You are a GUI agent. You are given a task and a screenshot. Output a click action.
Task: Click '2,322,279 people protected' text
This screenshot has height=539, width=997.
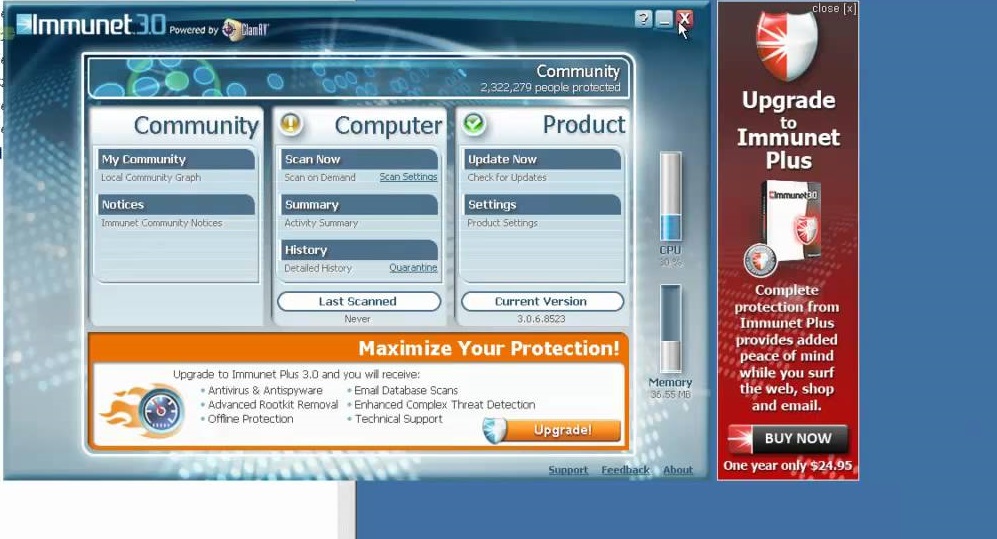click(x=550, y=88)
